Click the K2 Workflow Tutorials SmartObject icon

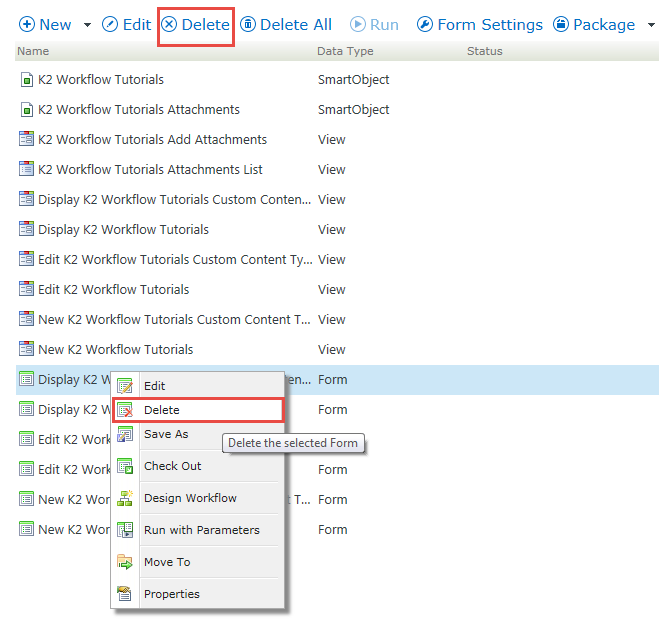pos(26,79)
